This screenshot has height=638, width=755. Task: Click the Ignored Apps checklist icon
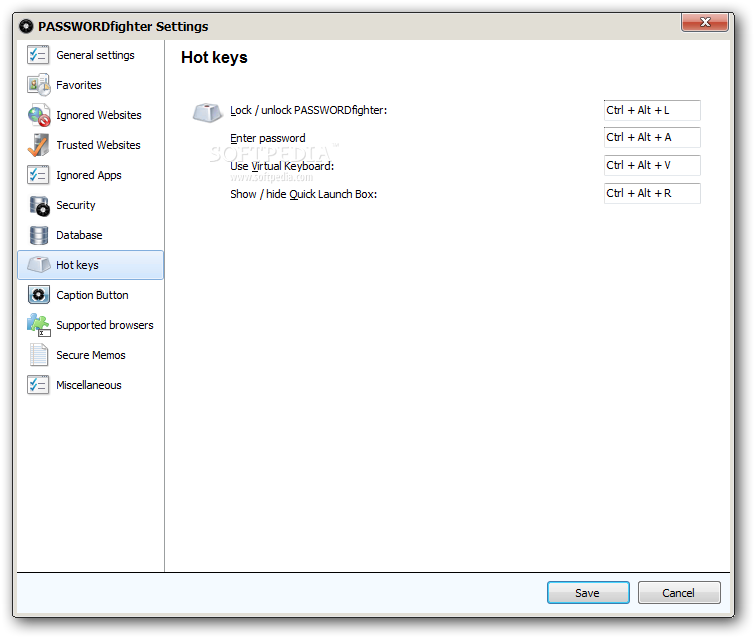click(38, 175)
